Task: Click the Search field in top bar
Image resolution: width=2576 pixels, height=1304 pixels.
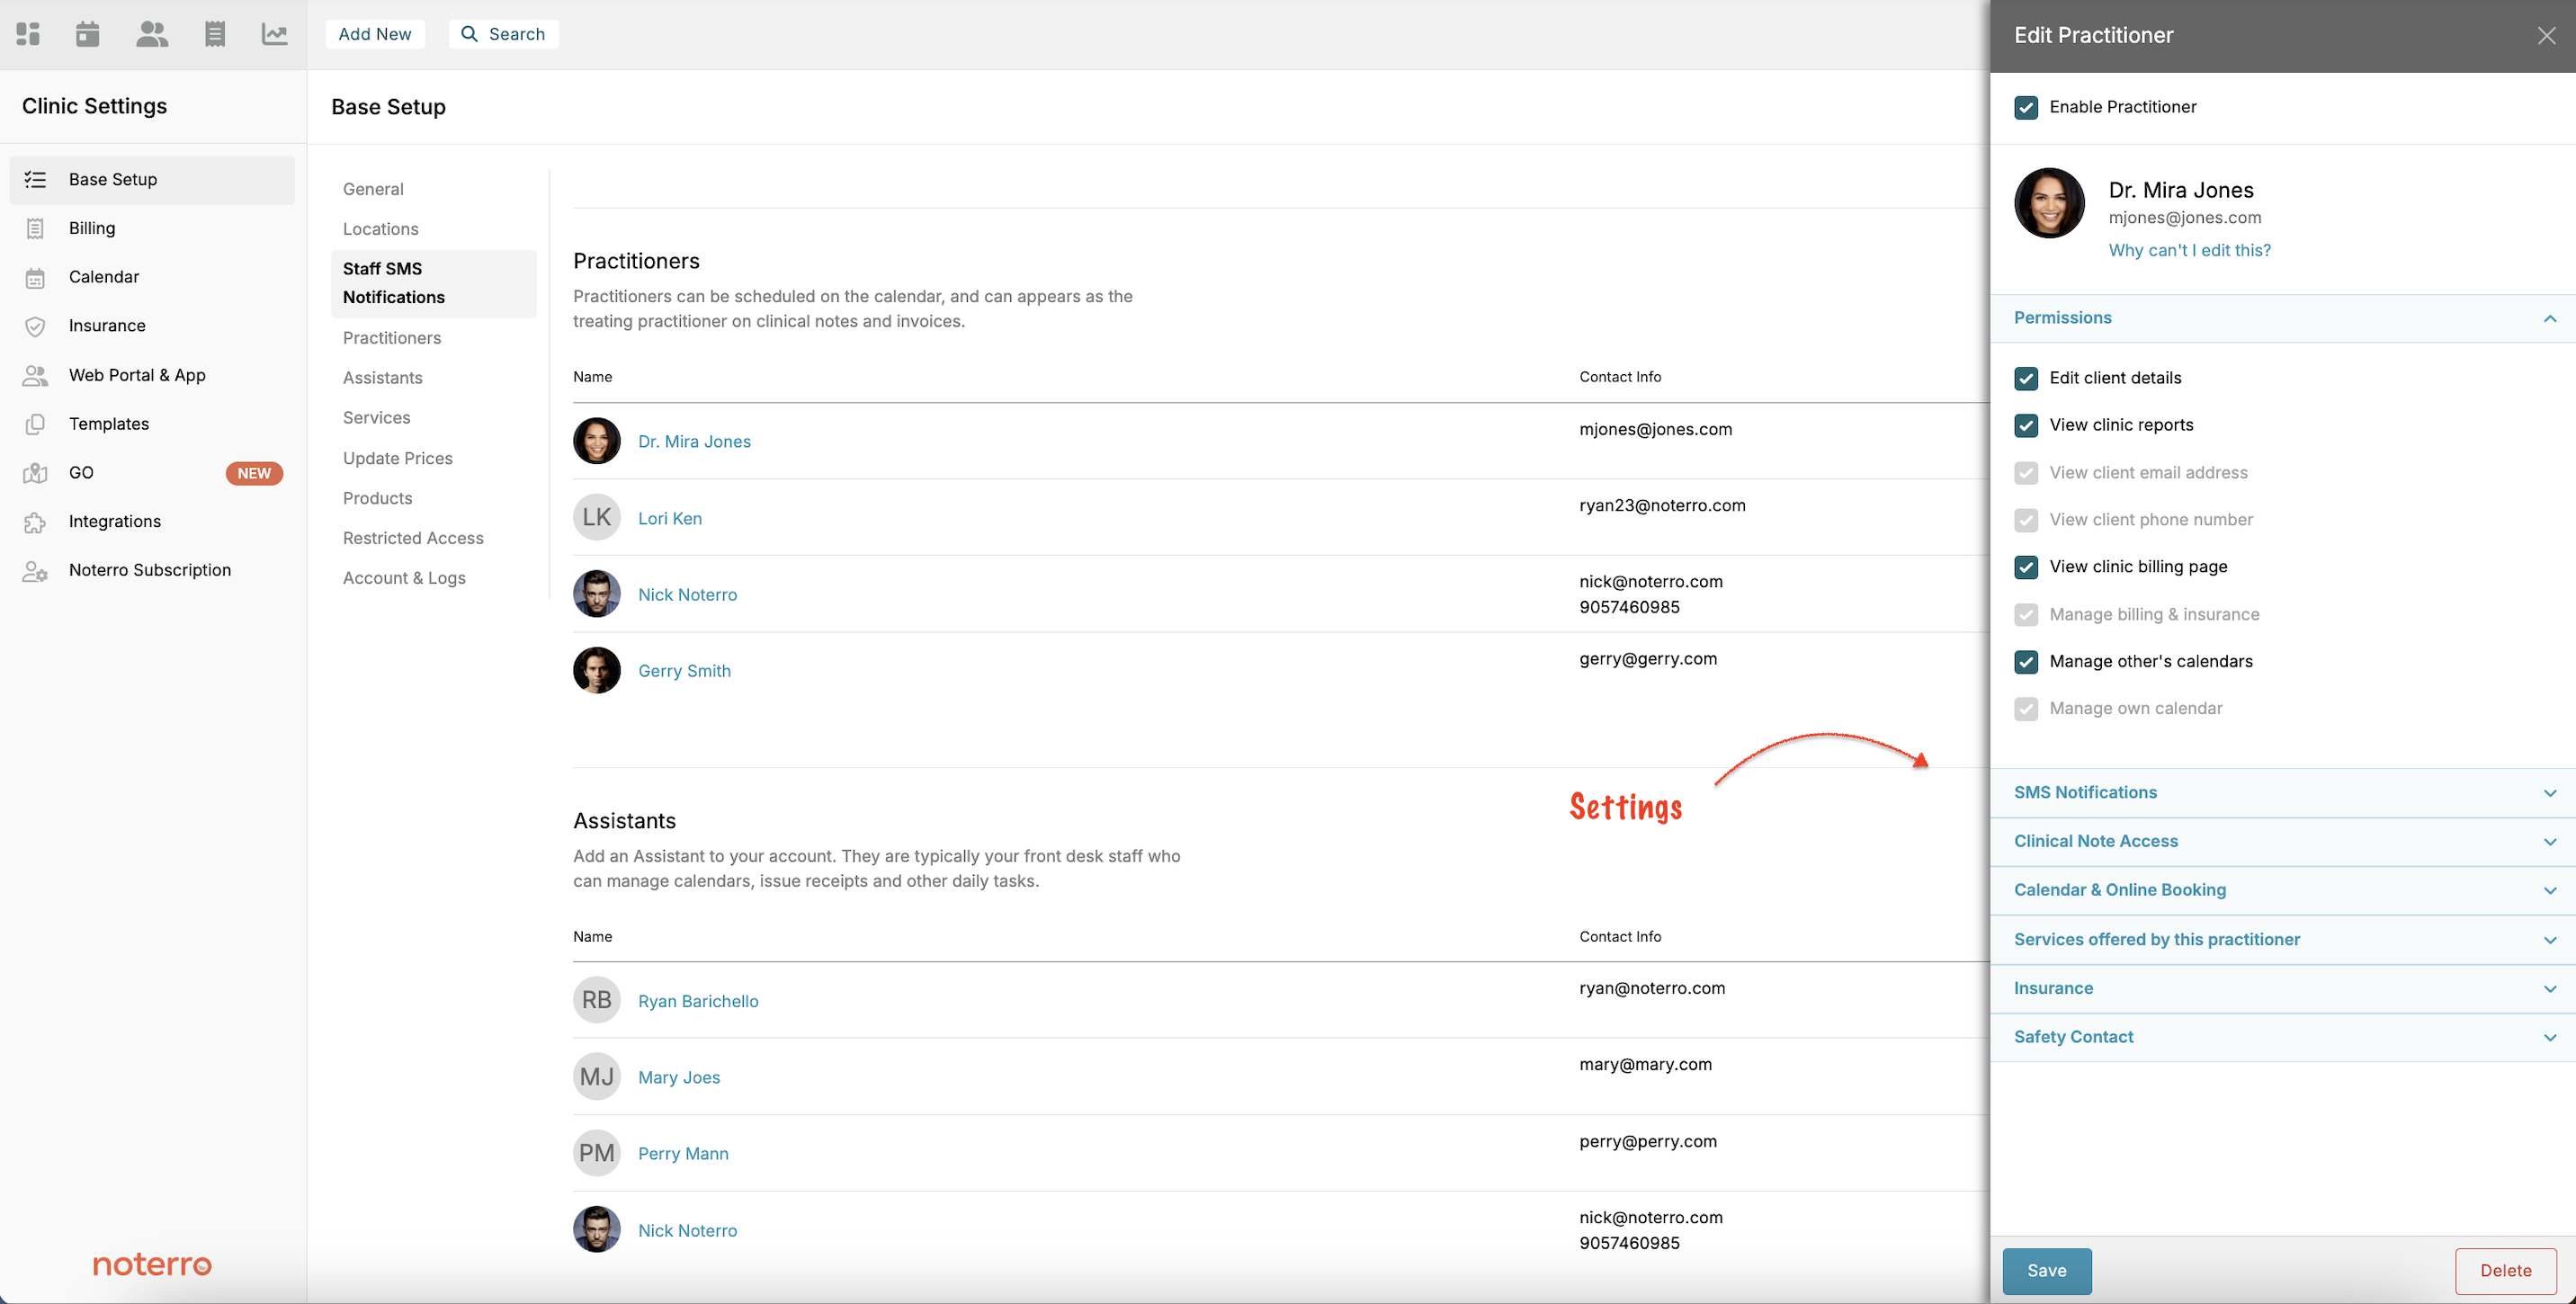Action: (x=504, y=34)
